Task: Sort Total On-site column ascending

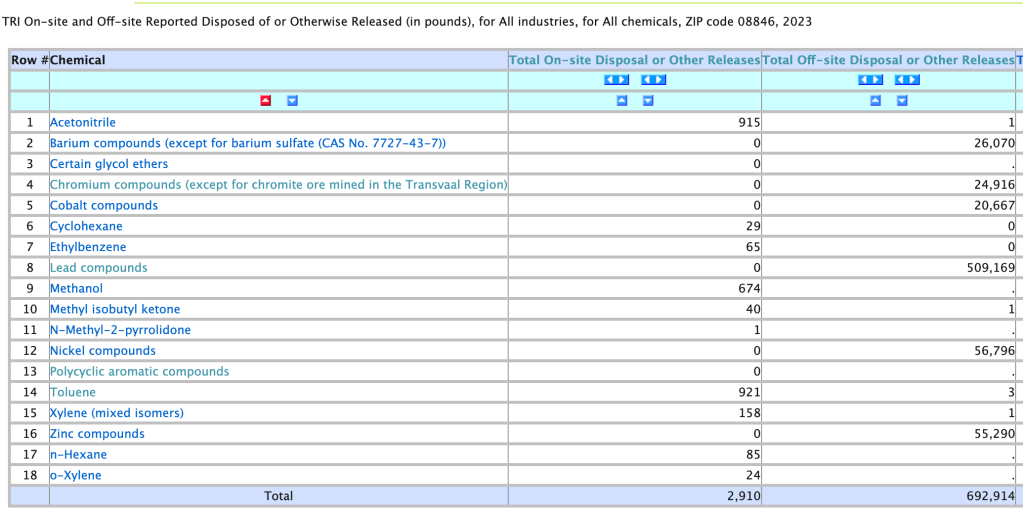Action: coord(622,101)
